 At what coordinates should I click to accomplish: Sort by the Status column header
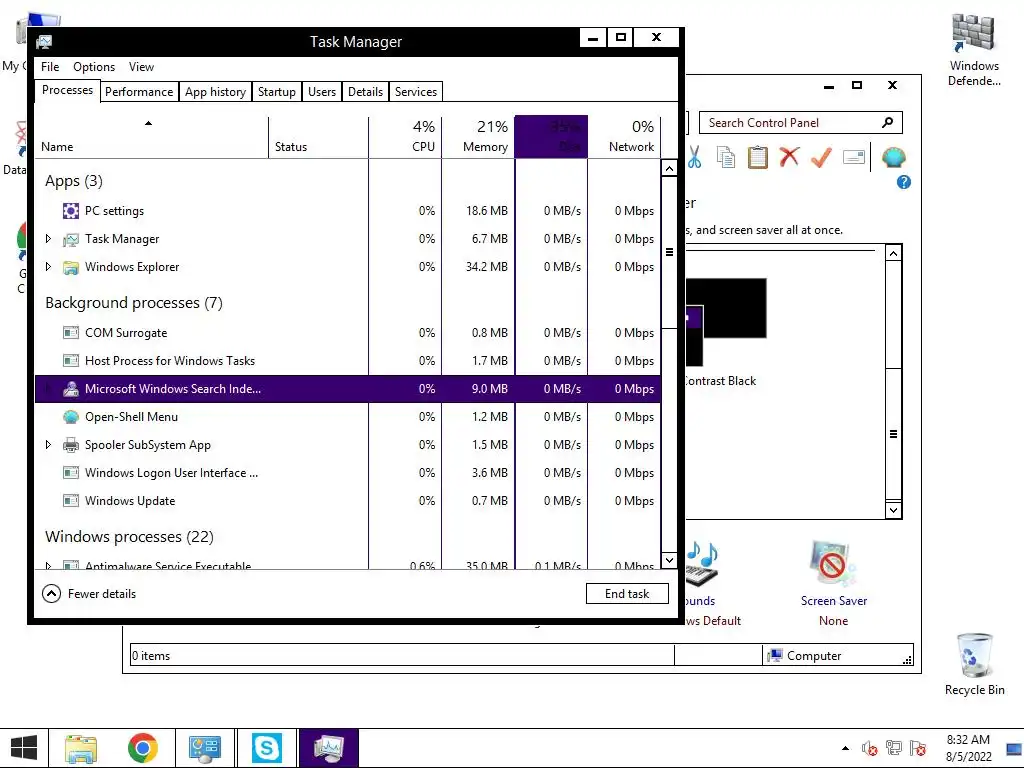(319, 138)
